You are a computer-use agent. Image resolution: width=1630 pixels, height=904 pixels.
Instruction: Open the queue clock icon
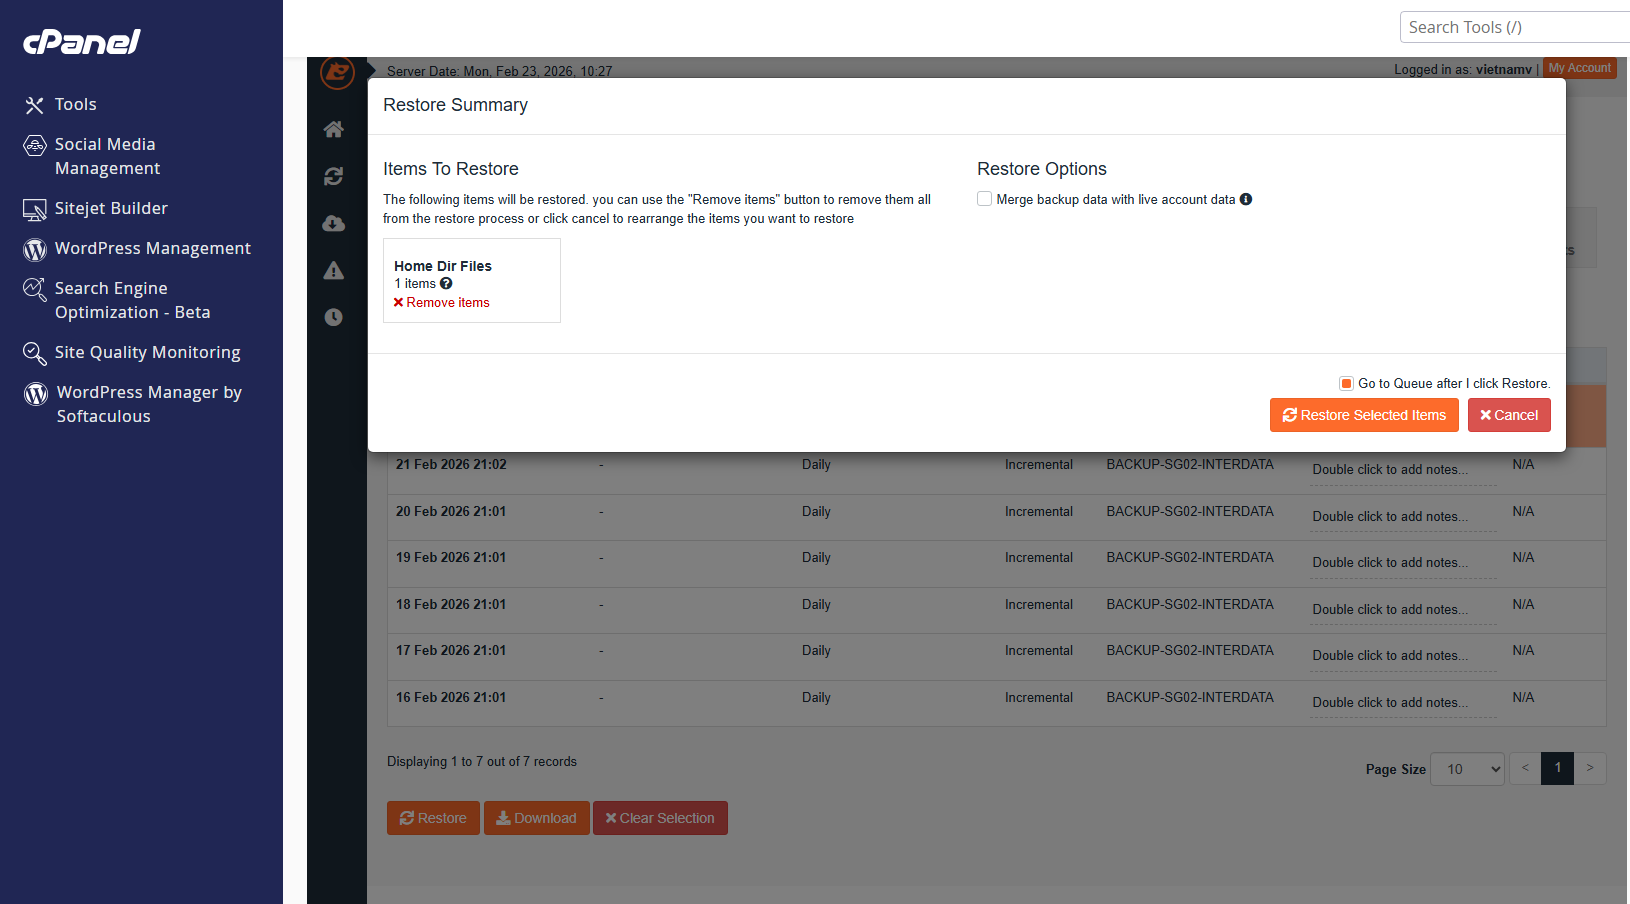(334, 317)
